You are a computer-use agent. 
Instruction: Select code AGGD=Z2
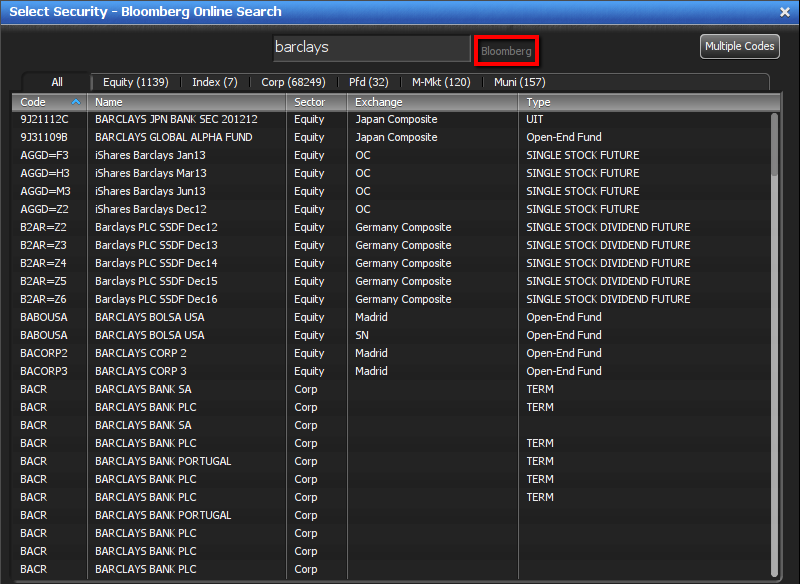tap(44, 209)
